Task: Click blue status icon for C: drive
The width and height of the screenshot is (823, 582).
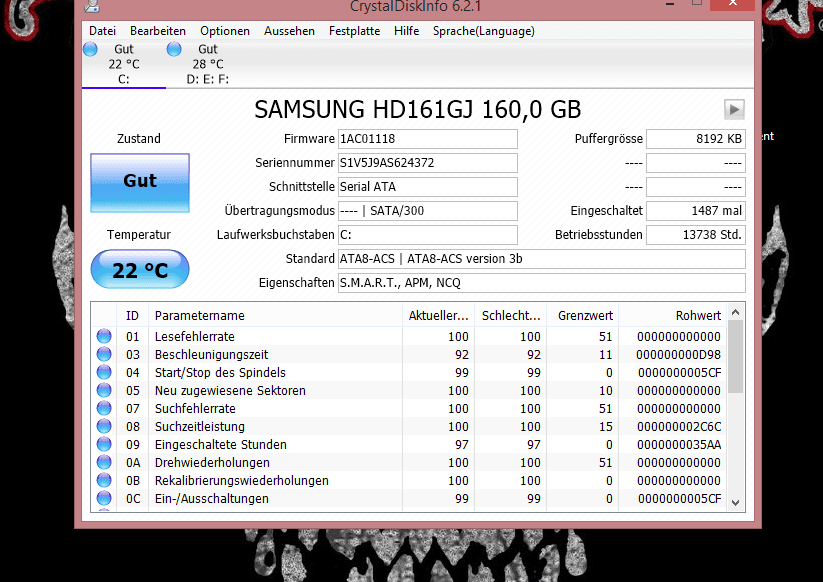Action: [90, 49]
